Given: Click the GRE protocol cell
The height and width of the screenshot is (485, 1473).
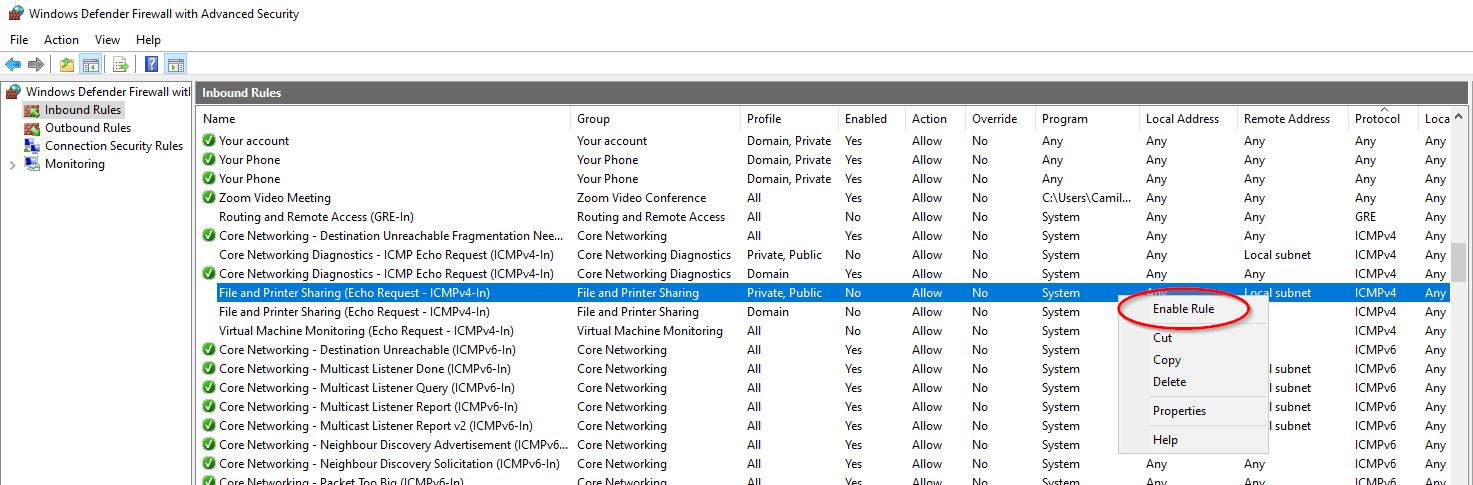Looking at the screenshot, I should click(x=1365, y=217).
